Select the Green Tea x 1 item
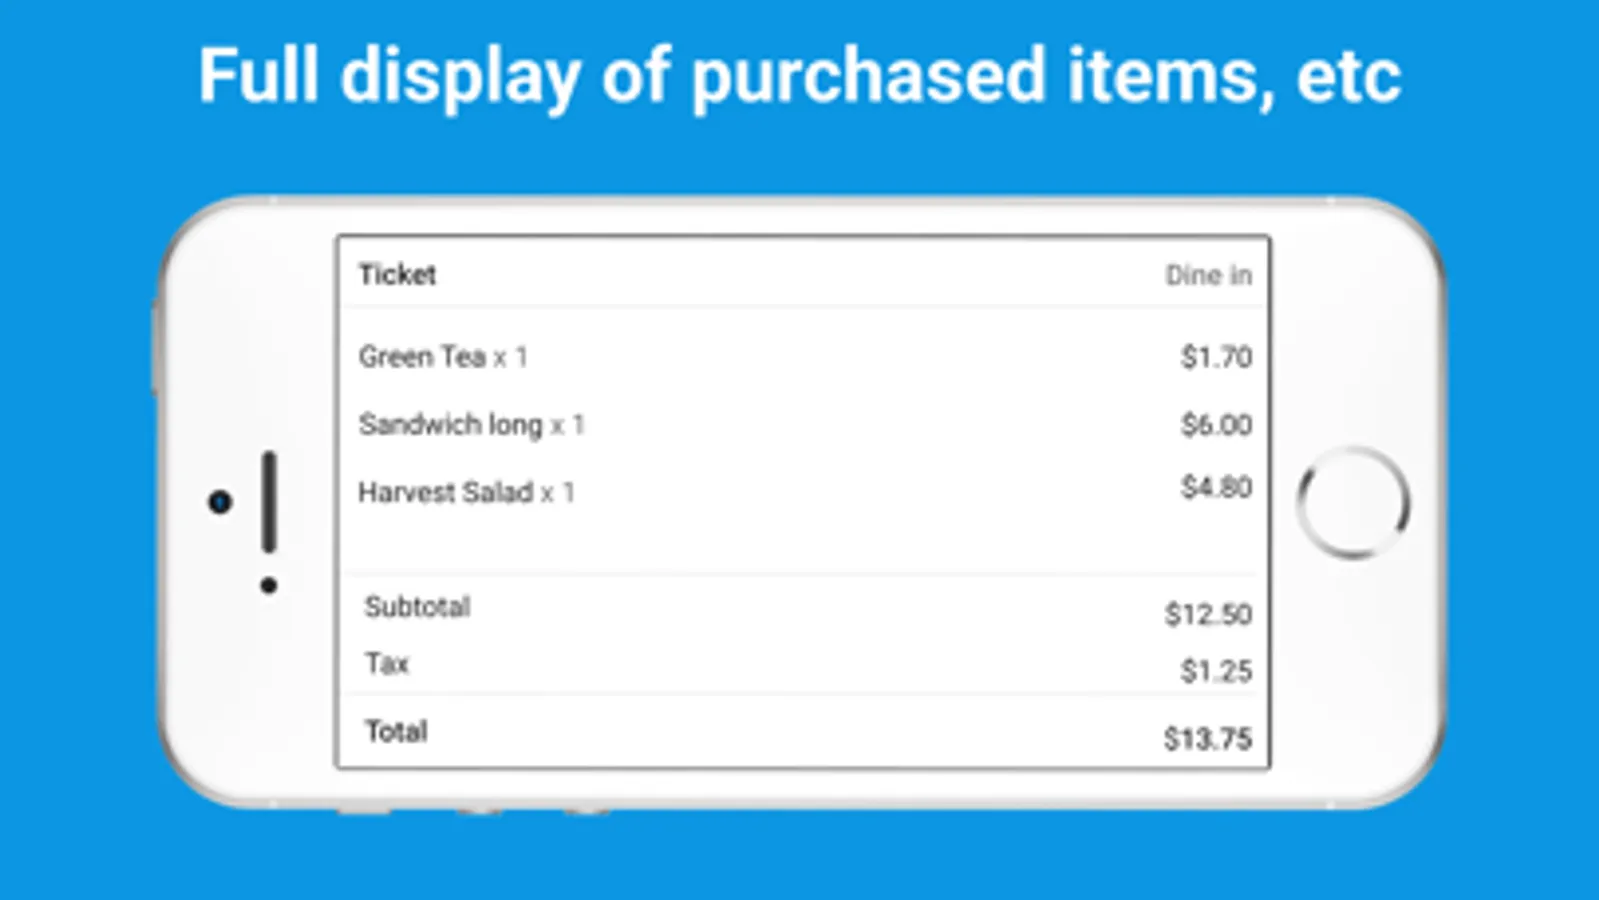This screenshot has height=900, width=1599. (x=443, y=357)
